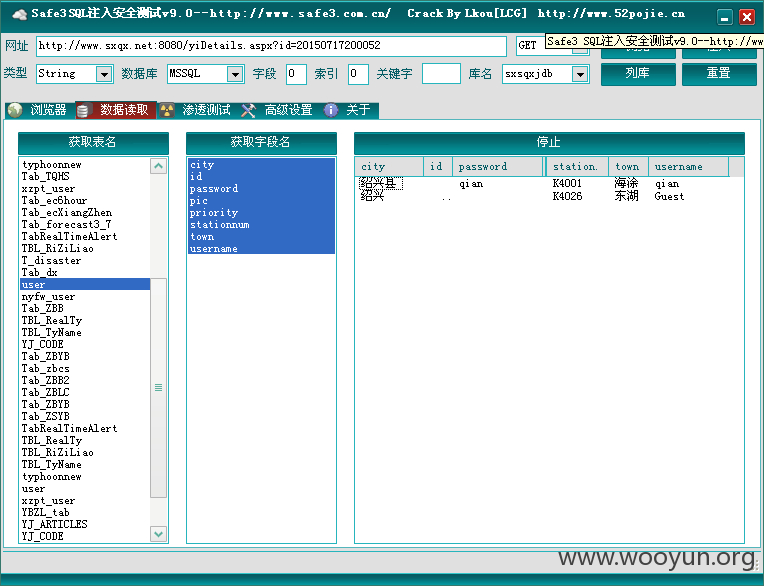The height and width of the screenshot is (586, 764).
Task: Expand the 库名 sxsqxjdb dropdown
Action: [x=580, y=75]
